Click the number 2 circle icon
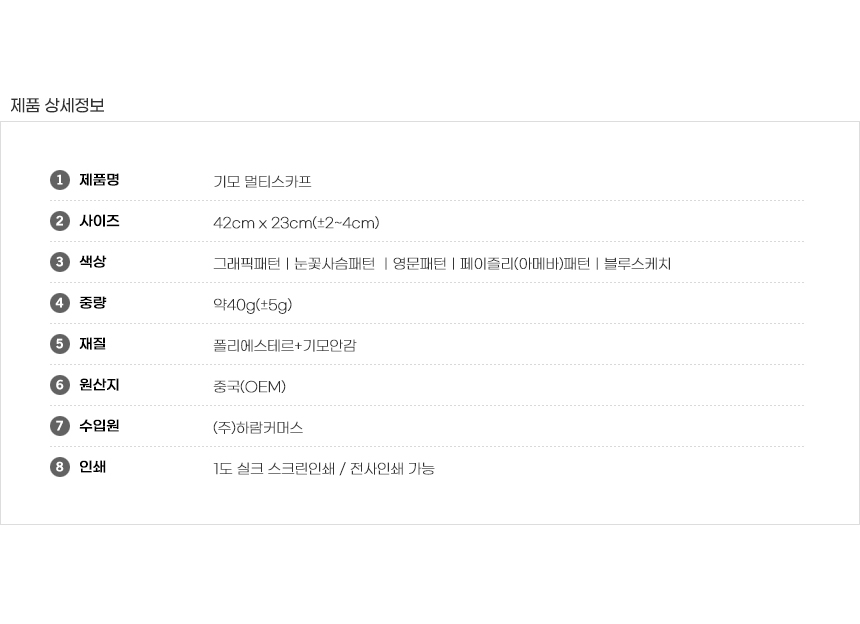 (x=60, y=221)
